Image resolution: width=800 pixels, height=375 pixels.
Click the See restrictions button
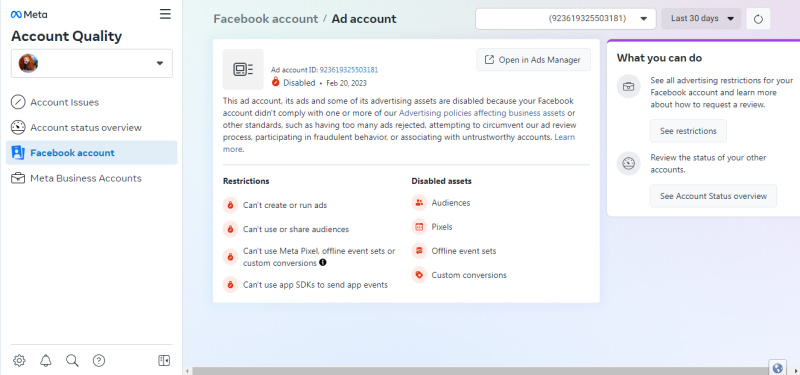click(688, 131)
